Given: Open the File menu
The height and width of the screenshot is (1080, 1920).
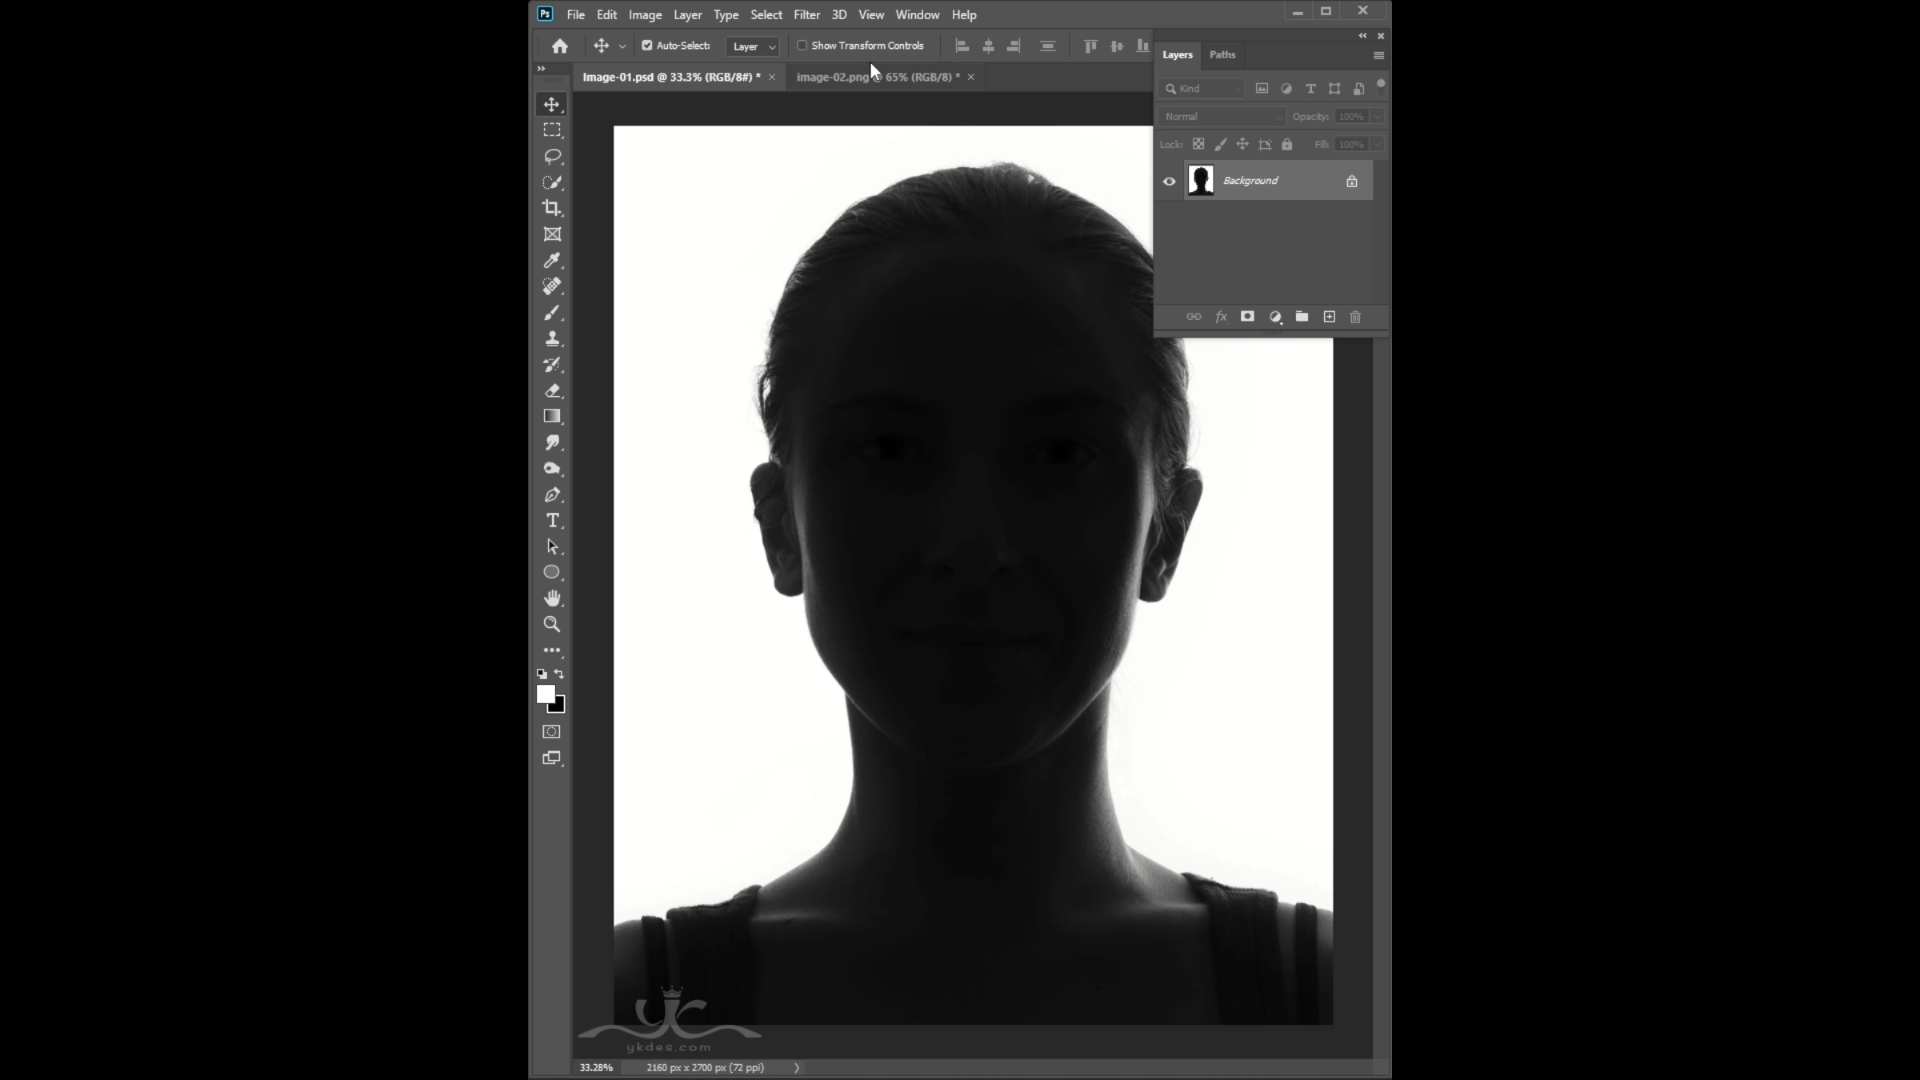Looking at the screenshot, I should coord(576,15).
